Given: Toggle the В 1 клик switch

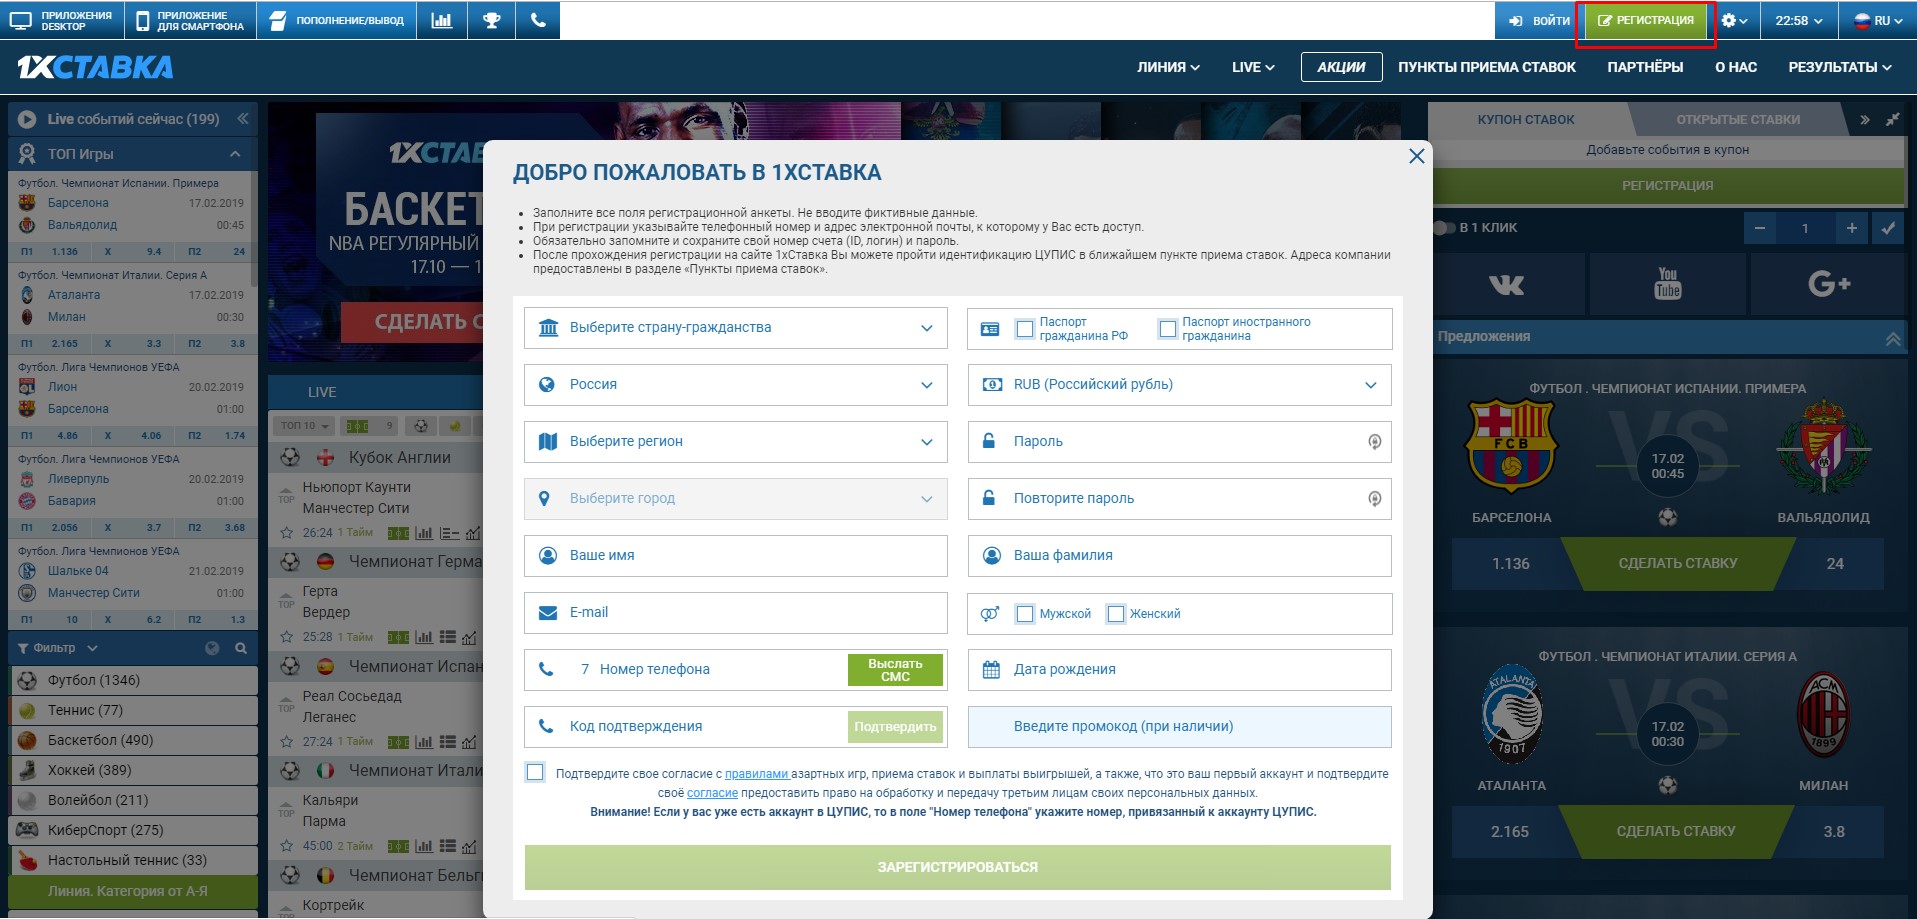Looking at the screenshot, I should point(1444,228).
